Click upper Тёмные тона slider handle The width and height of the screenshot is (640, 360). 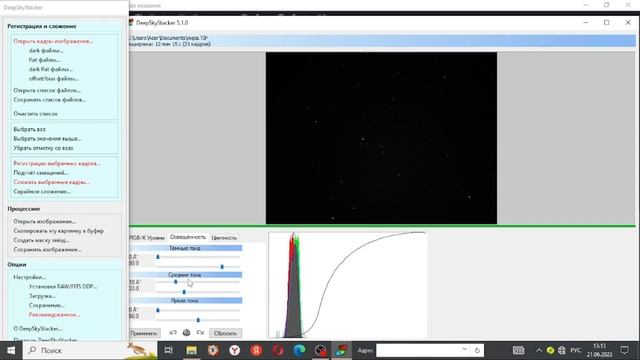pos(158,257)
